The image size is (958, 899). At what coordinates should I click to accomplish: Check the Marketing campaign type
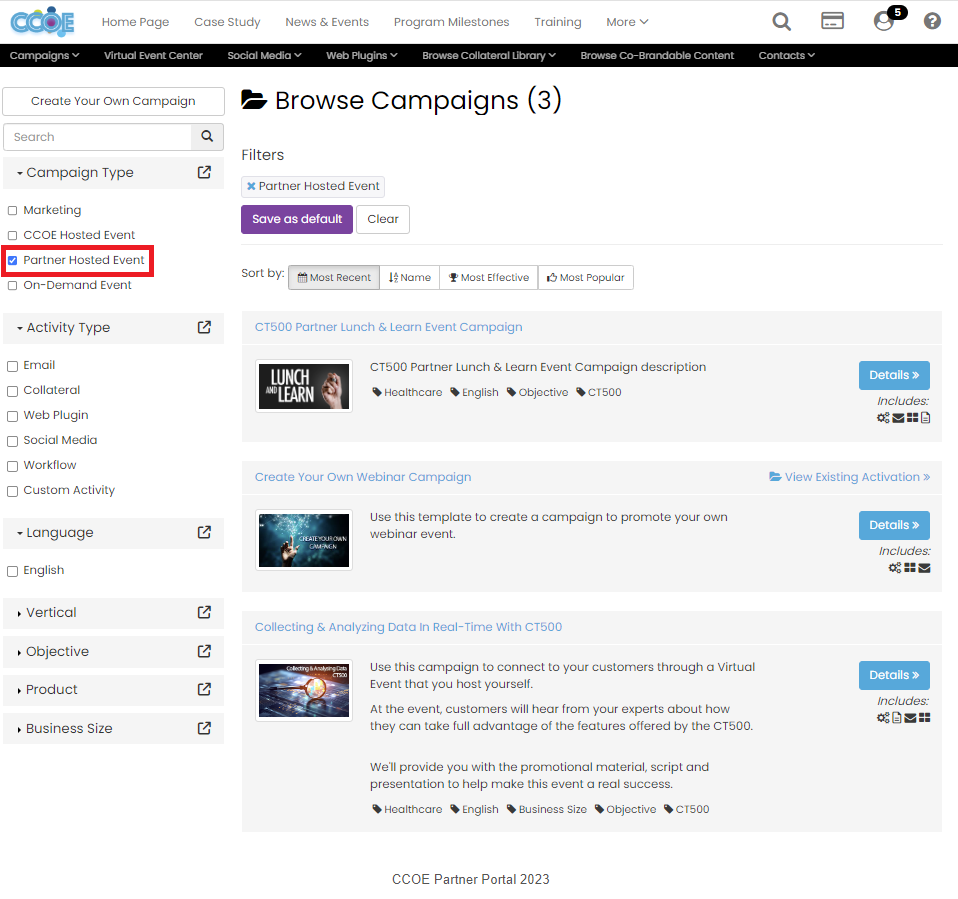point(12,210)
